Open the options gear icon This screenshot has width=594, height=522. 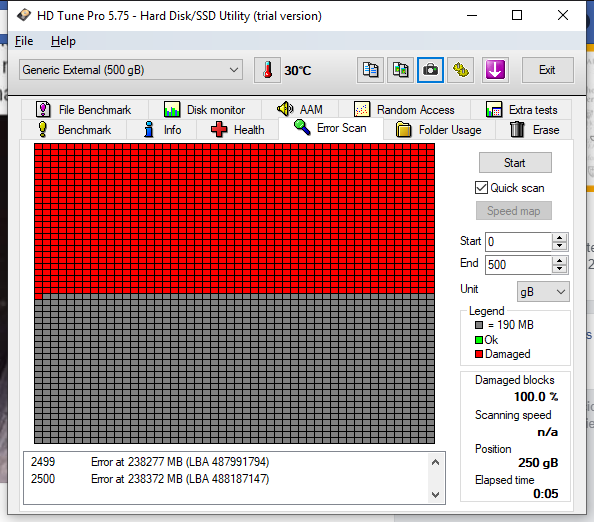click(460, 70)
